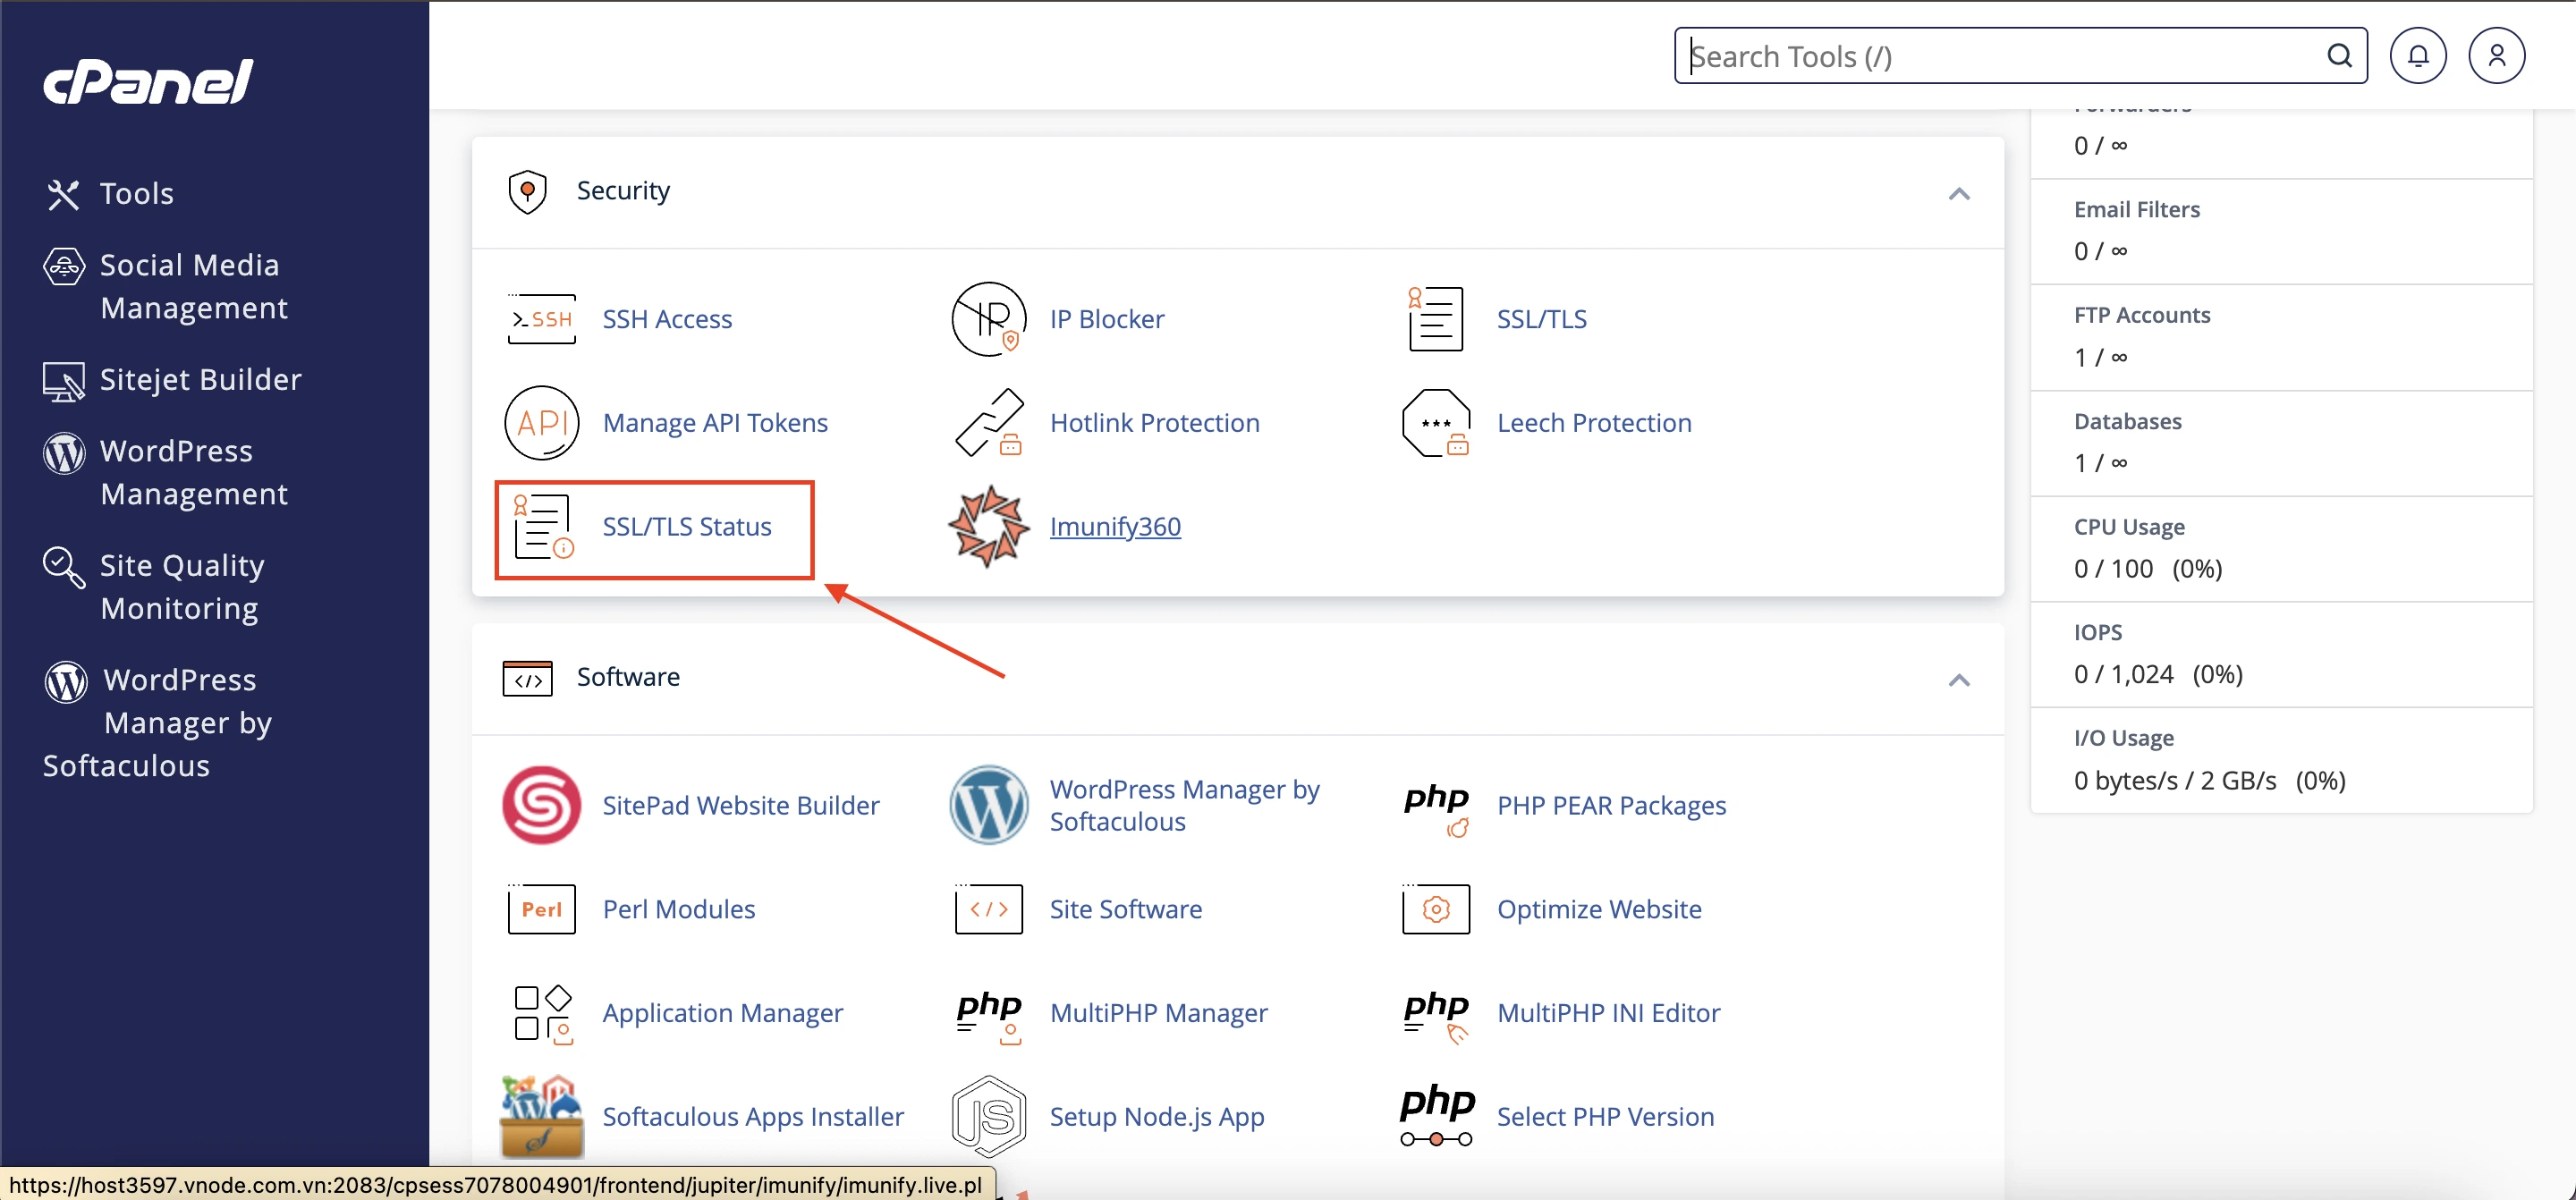The width and height of the screenshot is (2576, 1200).
Task: Click the FTP Accounts statistic label
Action: coord(2142,316)
